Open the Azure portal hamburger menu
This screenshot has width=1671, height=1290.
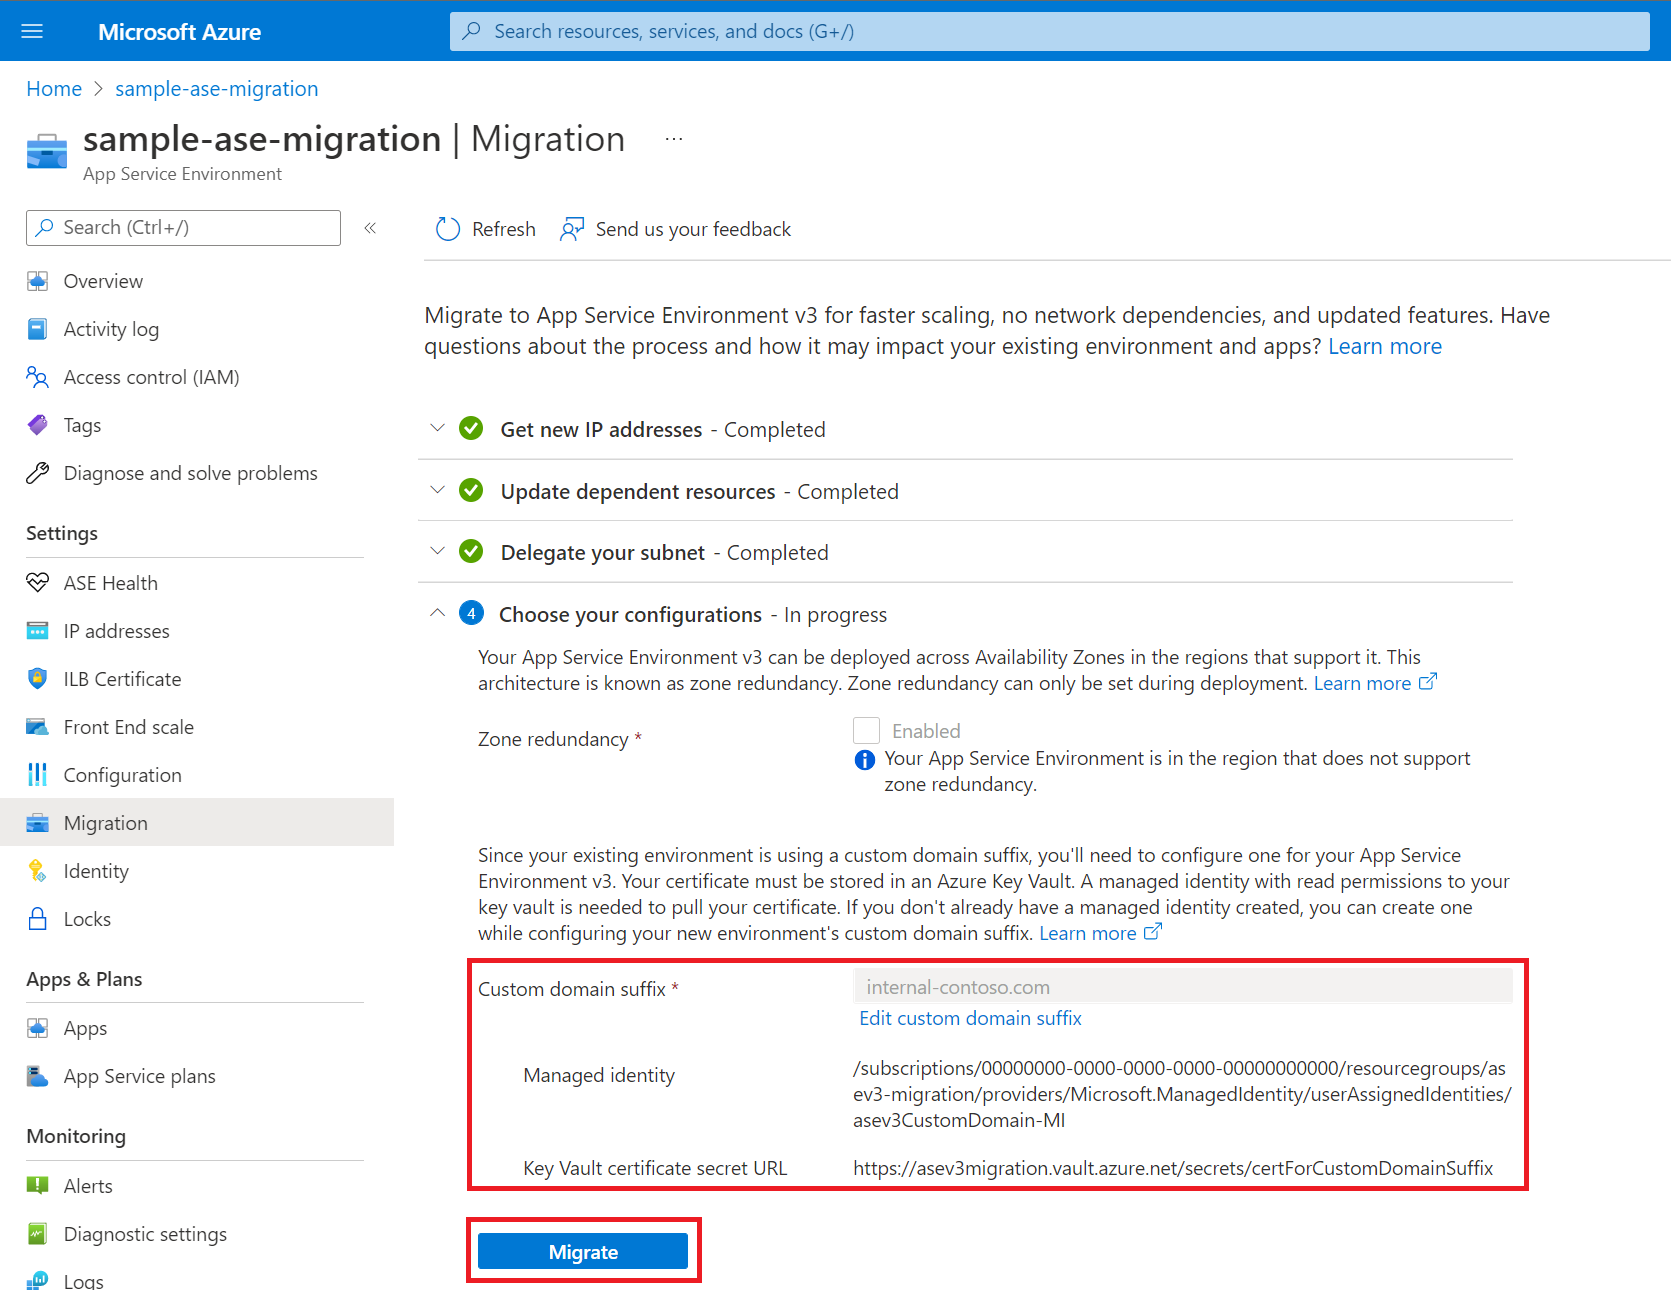(32, 31)
